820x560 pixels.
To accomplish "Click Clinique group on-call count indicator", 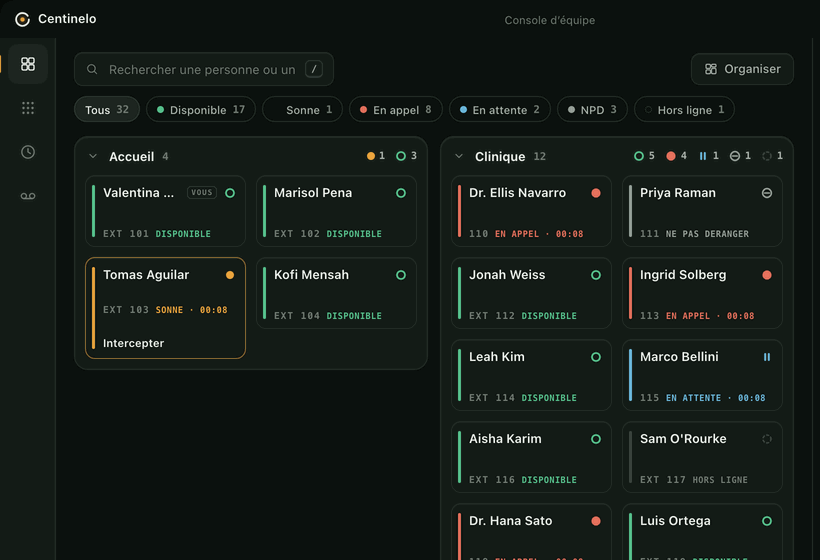I will click(677, 156).
